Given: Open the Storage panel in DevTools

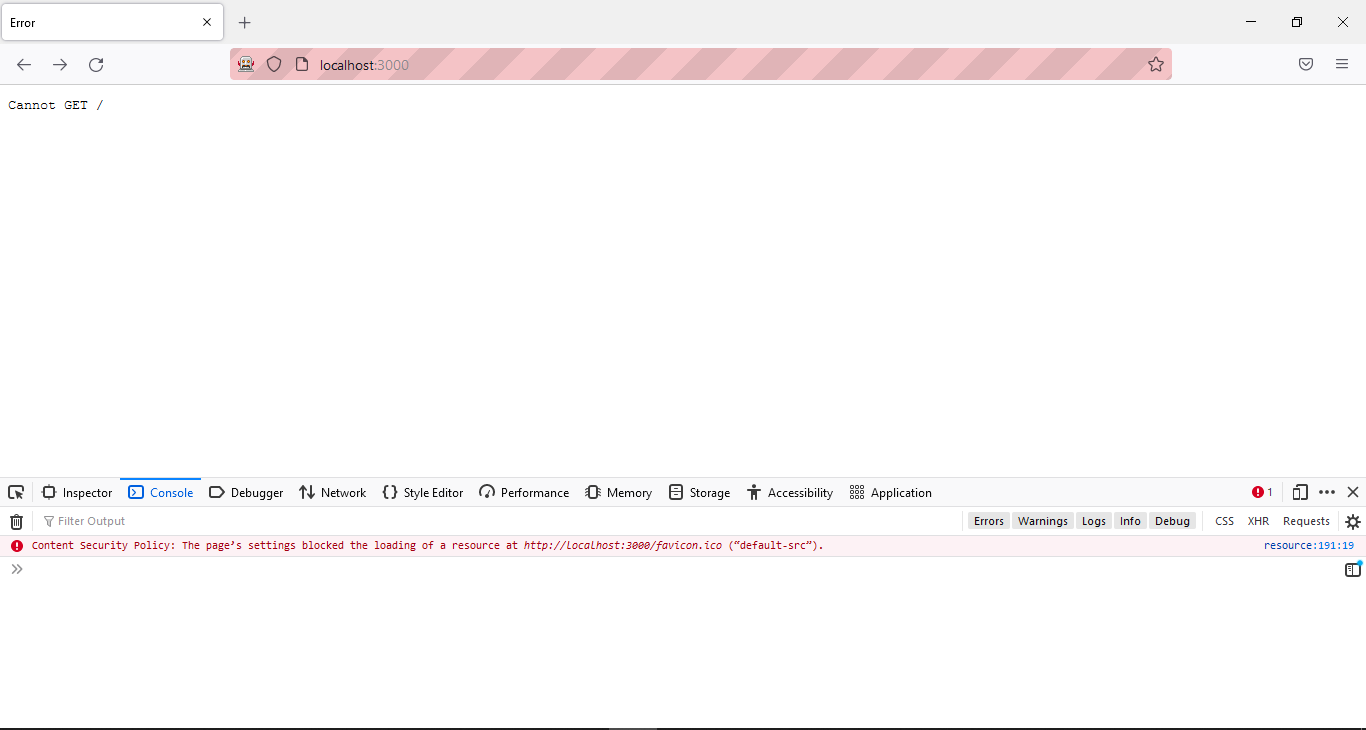Looking at the screenshot, I should click(700, 492).
